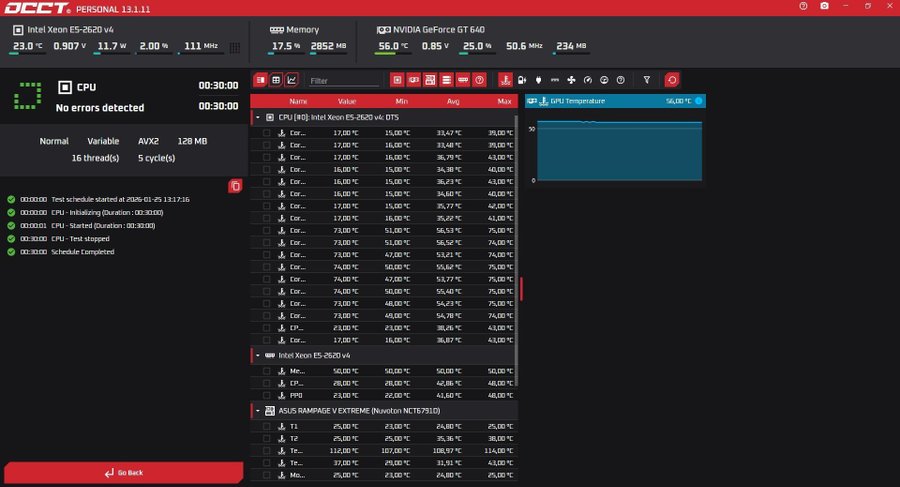Viewport: 900px width, 487px height.
Task: Collapse the CPU [#0] Intel Xeon DTS group
Action: point(258,117)
